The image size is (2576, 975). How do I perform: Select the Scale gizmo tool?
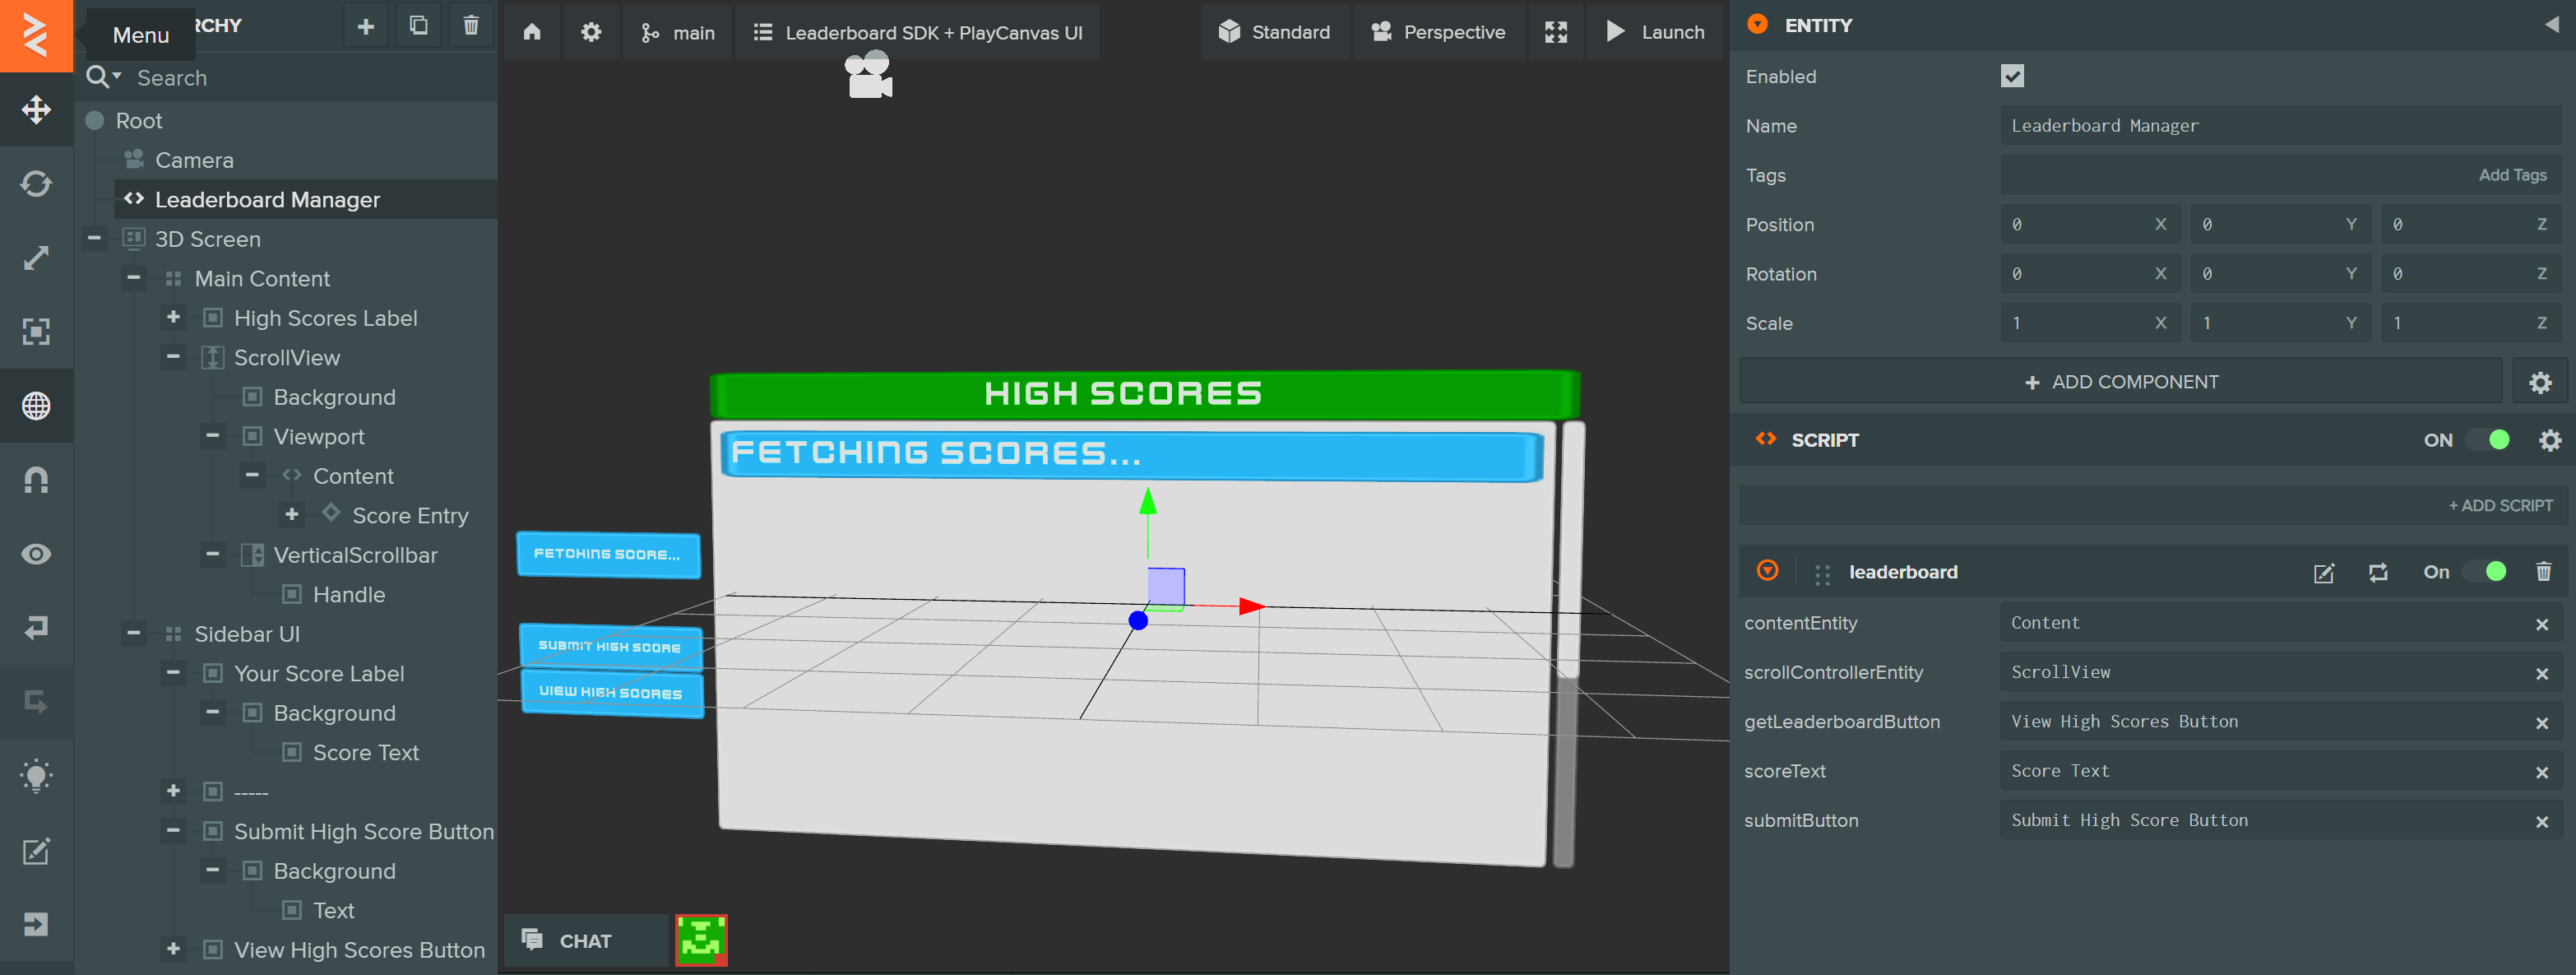[36, 258]
